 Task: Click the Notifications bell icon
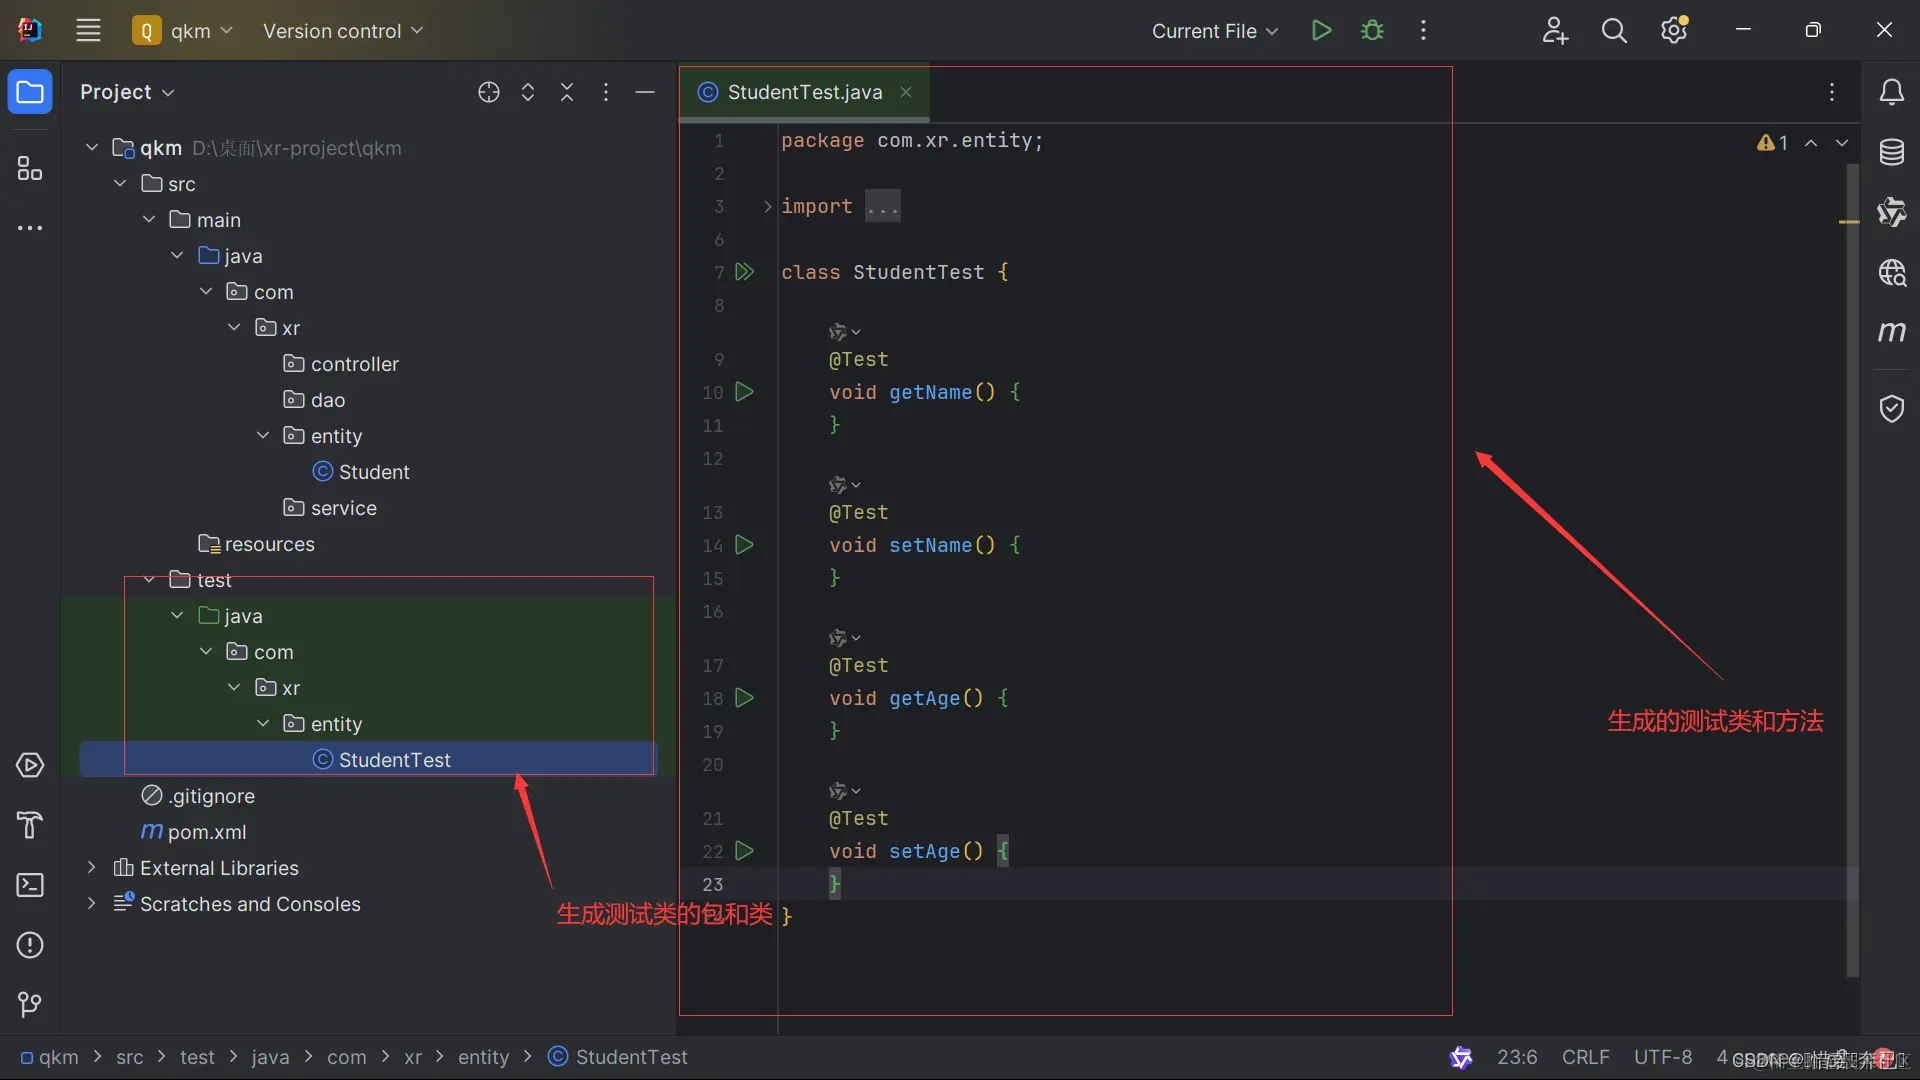[1891, 92]
